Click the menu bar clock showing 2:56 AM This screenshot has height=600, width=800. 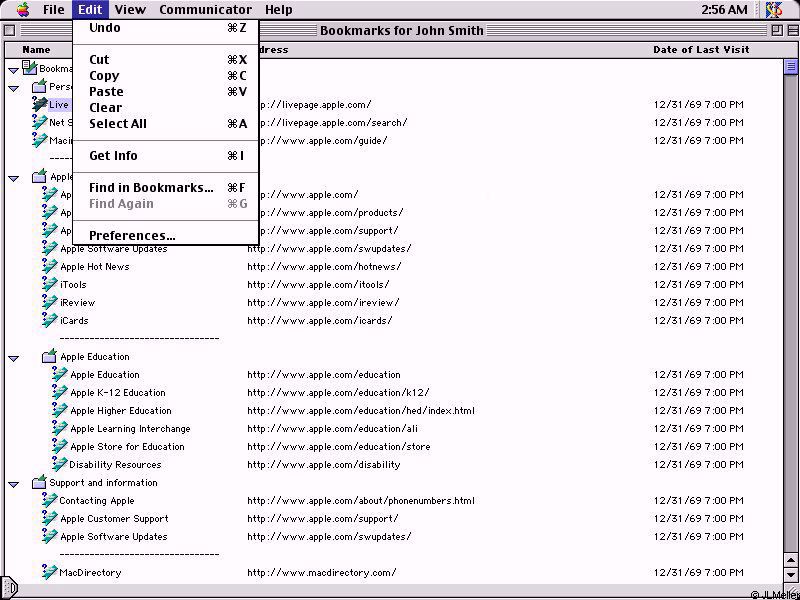point(724,10)
